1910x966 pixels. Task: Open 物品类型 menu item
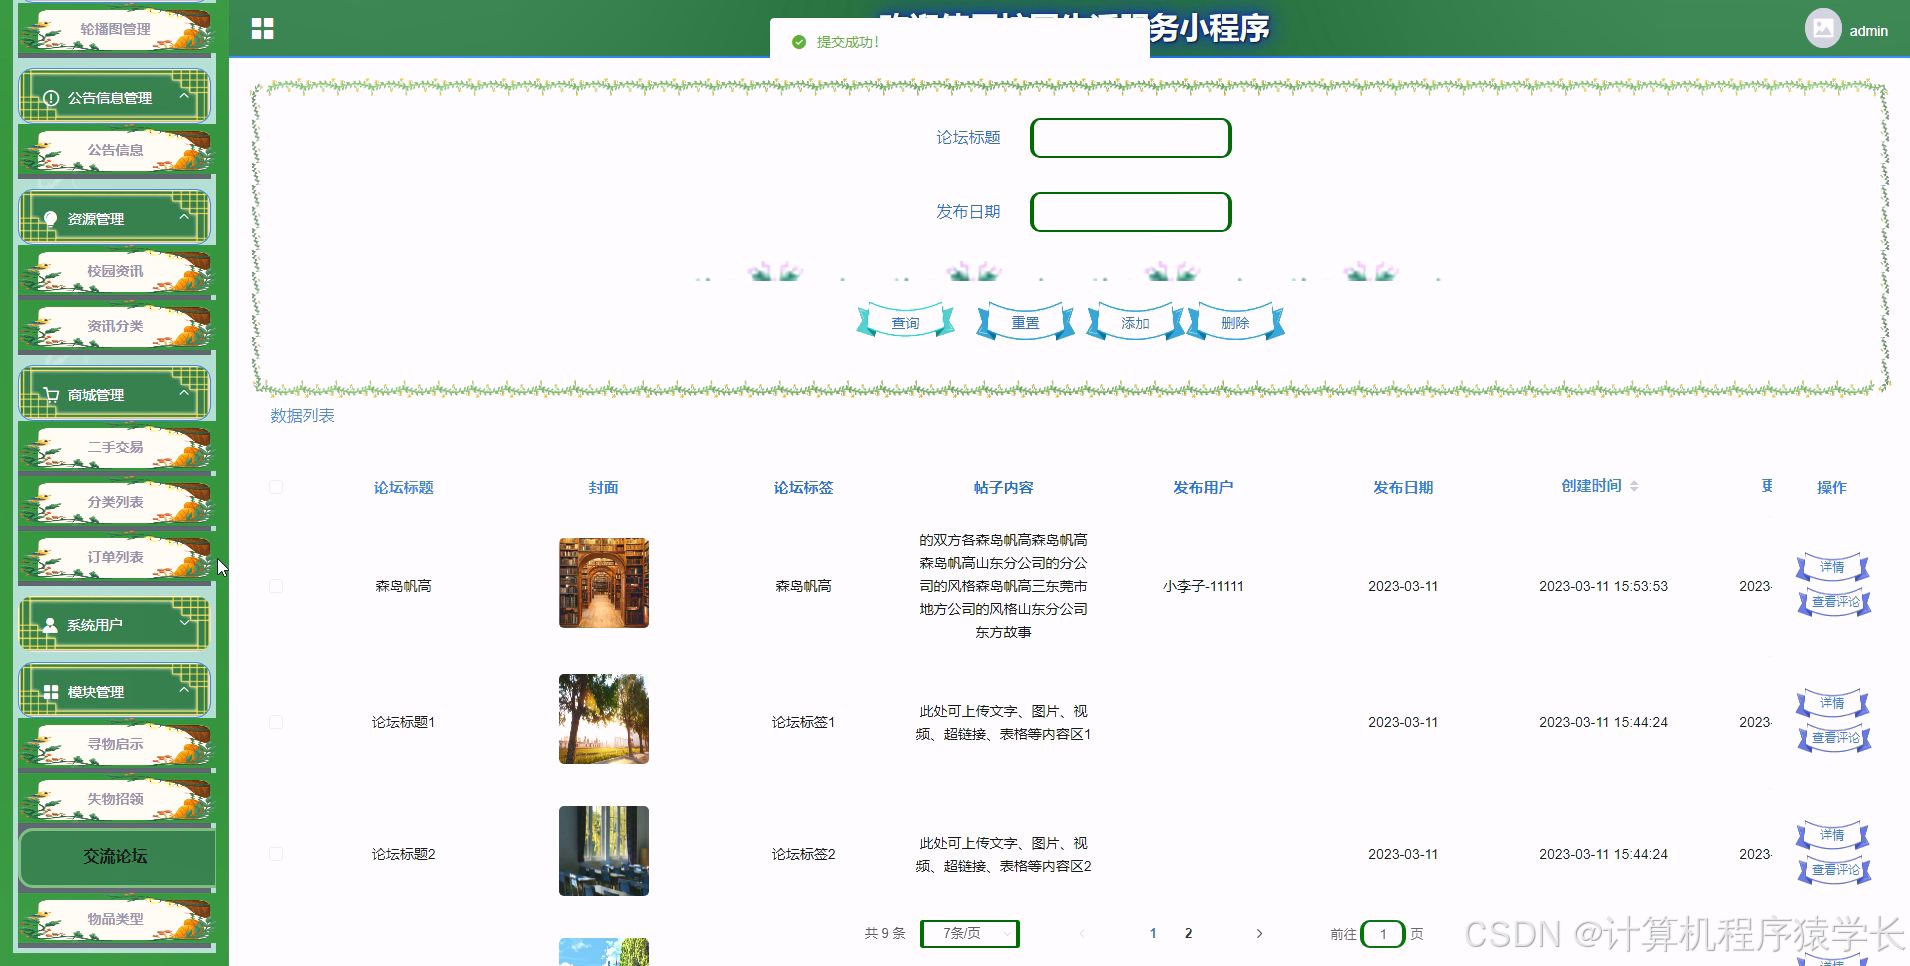click(x=115, y=919)
